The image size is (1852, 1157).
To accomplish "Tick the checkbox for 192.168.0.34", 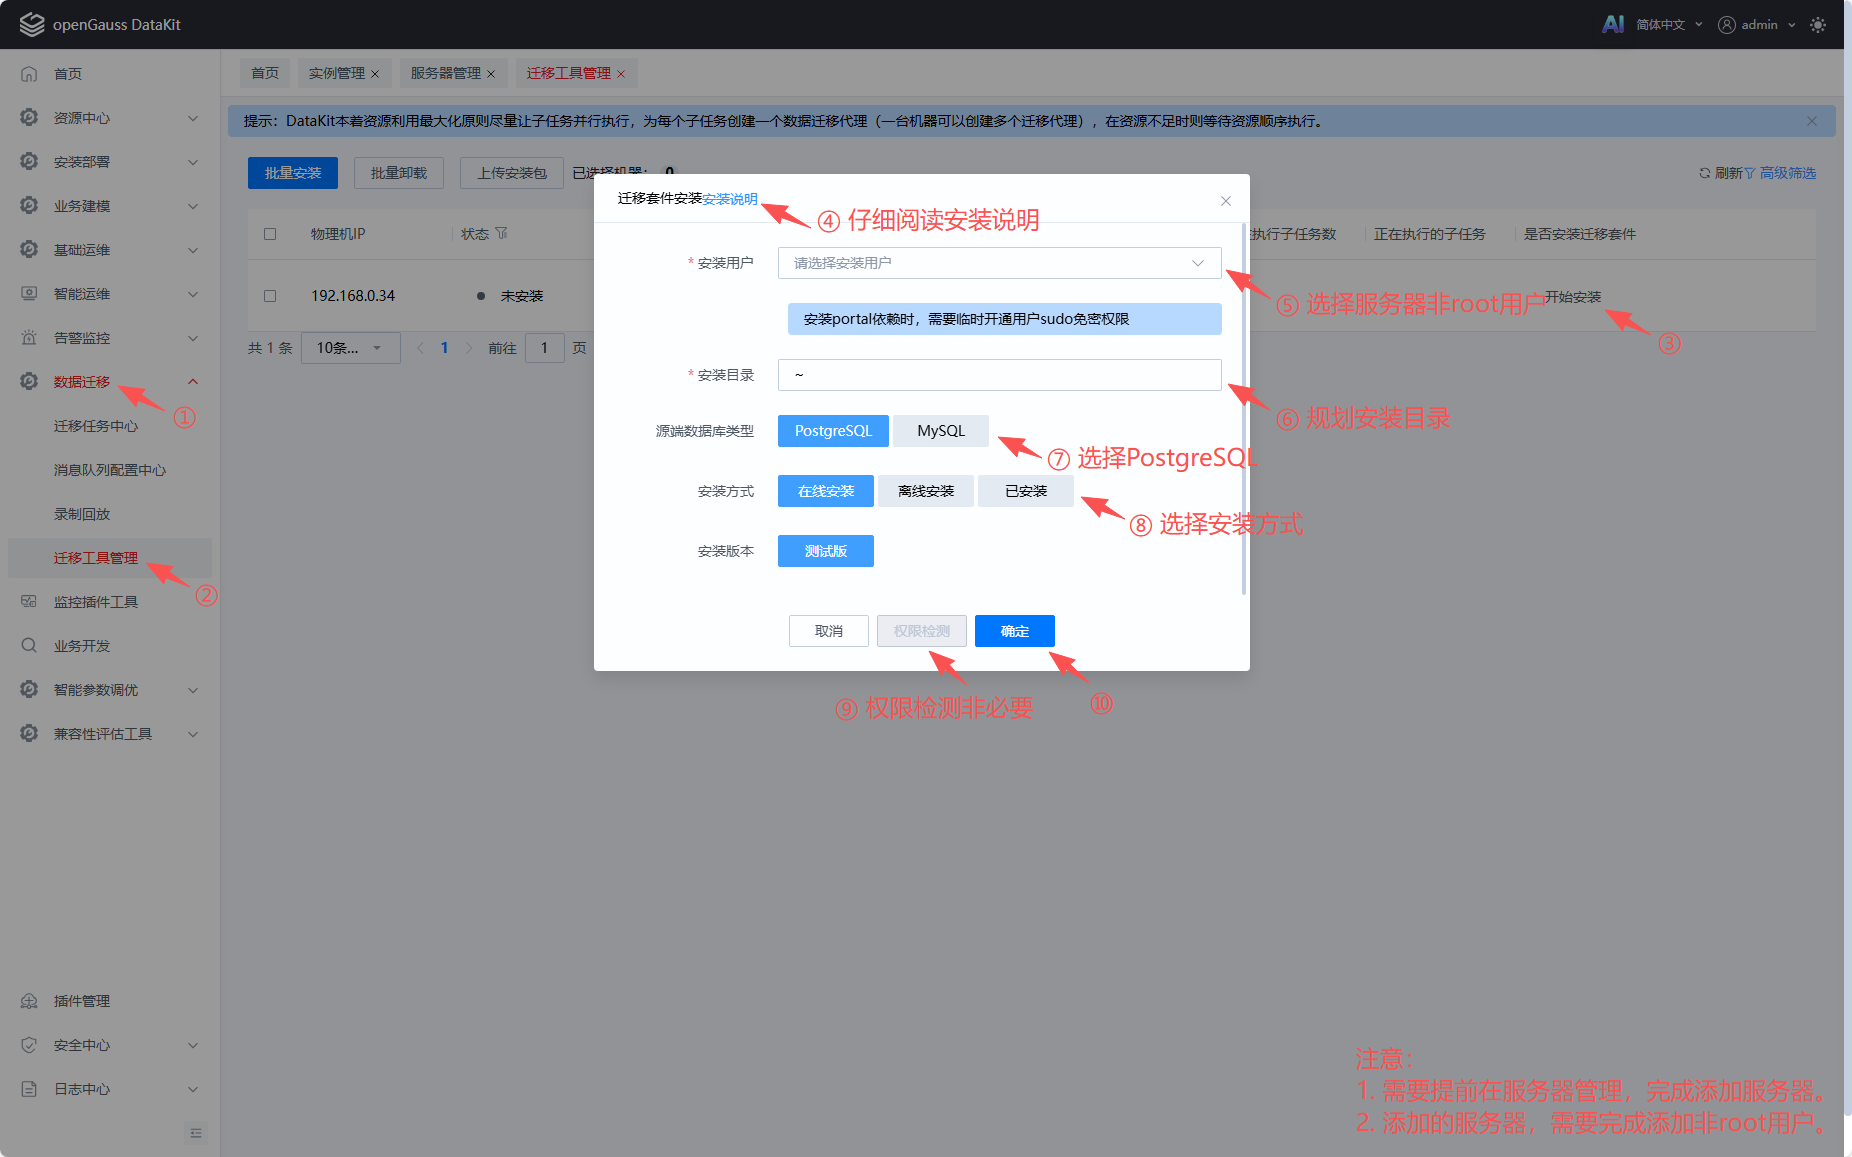I will [x=270, y=296].
